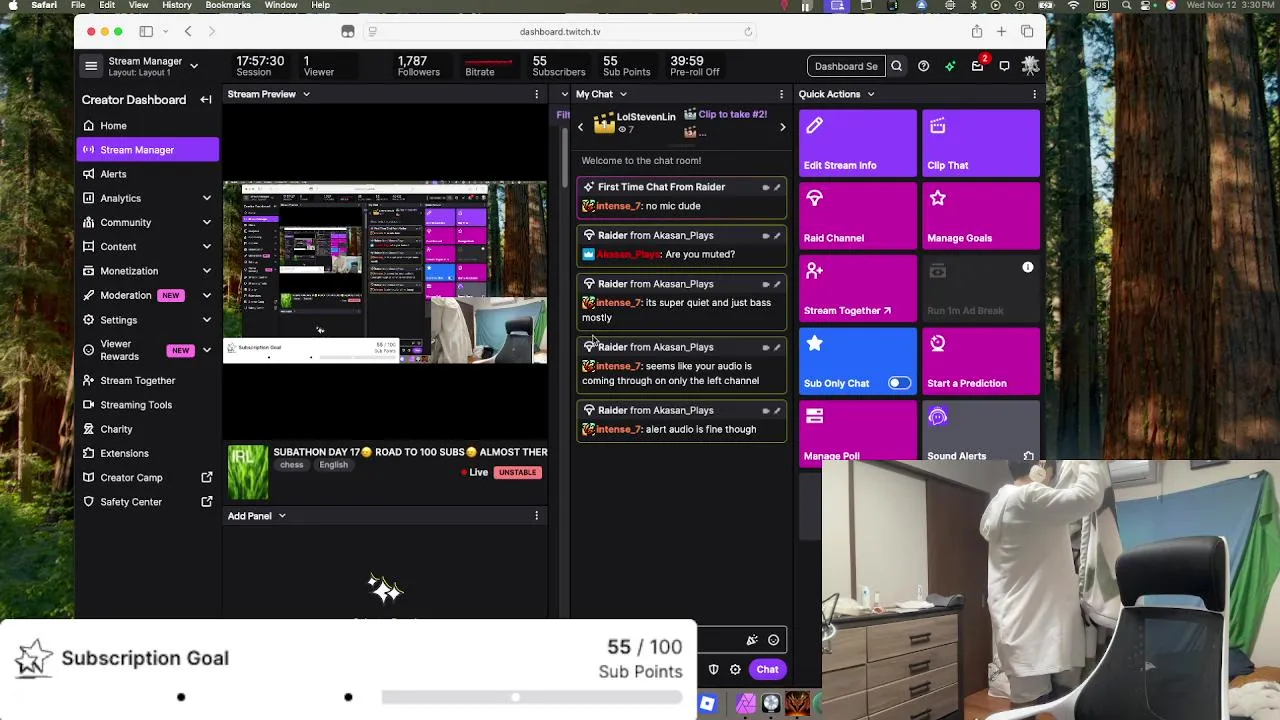Click the Start a Prediction tile
1280x720 pixels.
point(981,362)
